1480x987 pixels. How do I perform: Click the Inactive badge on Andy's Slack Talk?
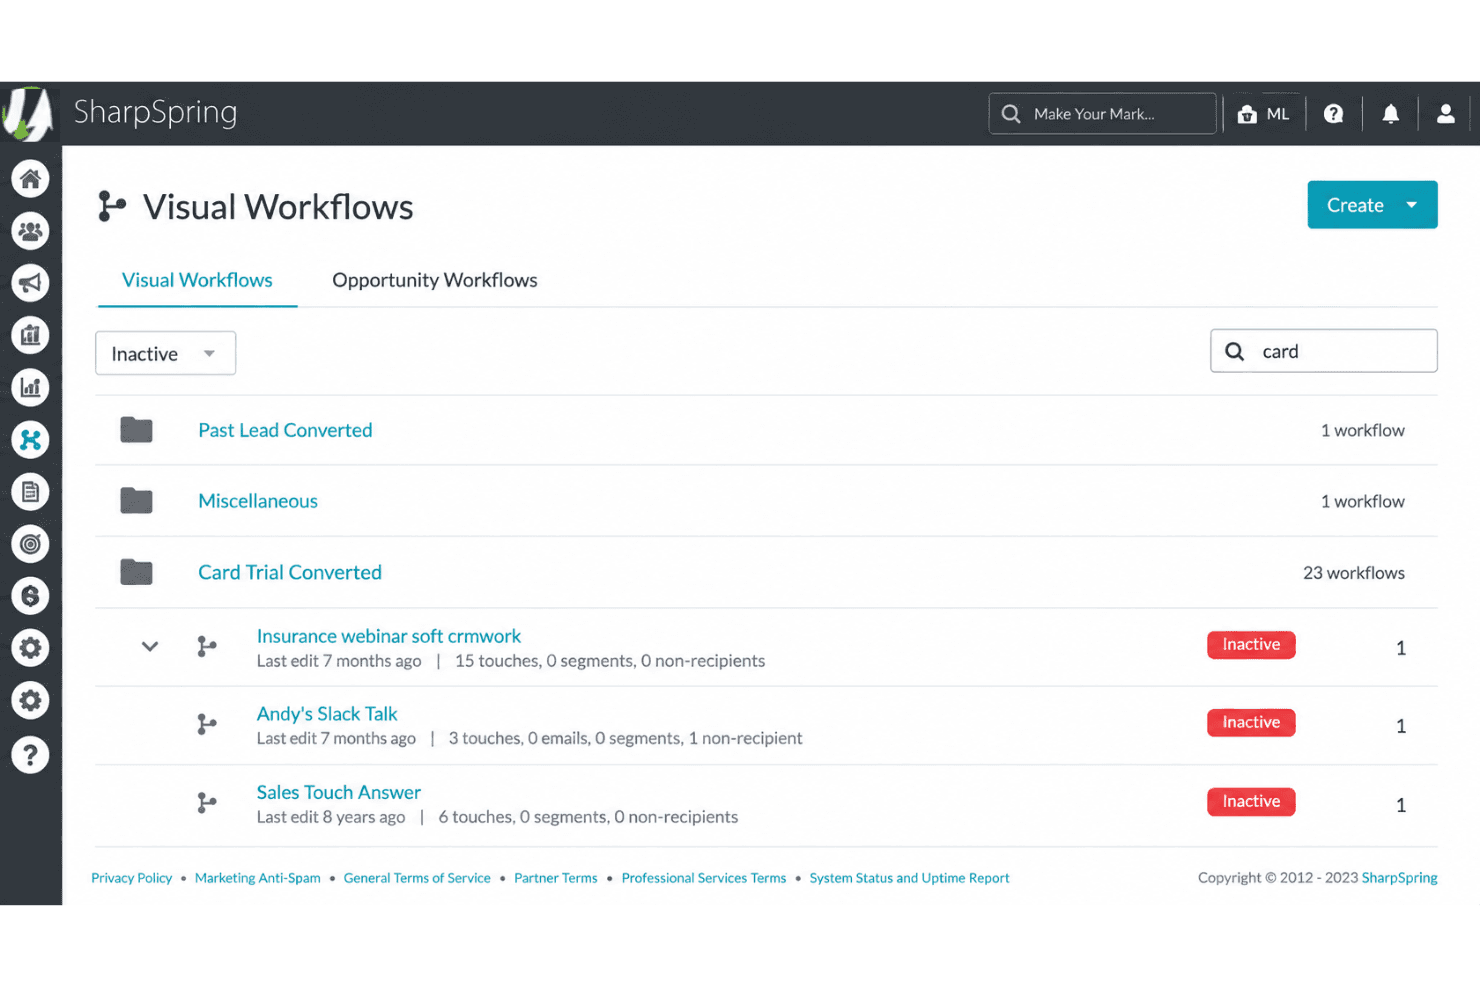coord(1251,723)
